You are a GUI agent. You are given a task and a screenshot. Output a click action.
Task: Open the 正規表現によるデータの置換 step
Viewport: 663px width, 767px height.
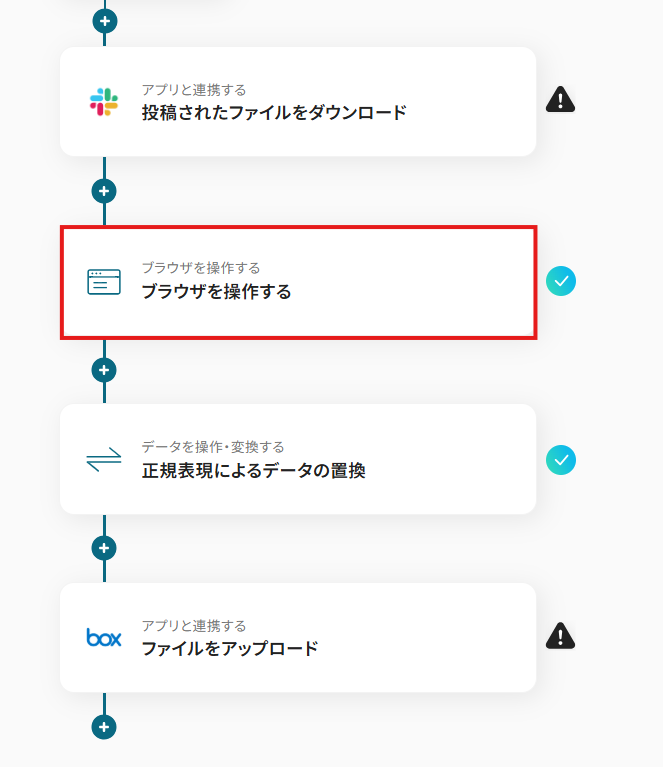(253, 471)
